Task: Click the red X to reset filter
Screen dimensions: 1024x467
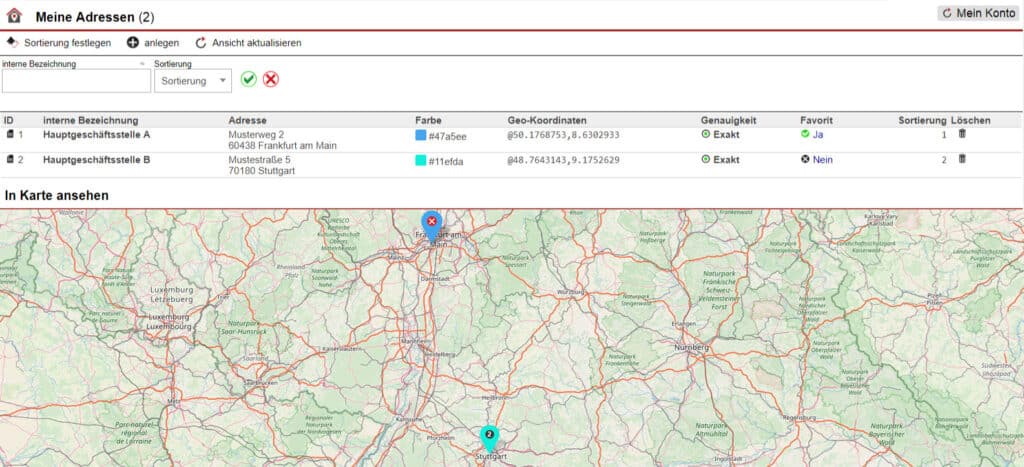Action: (270, 79)
